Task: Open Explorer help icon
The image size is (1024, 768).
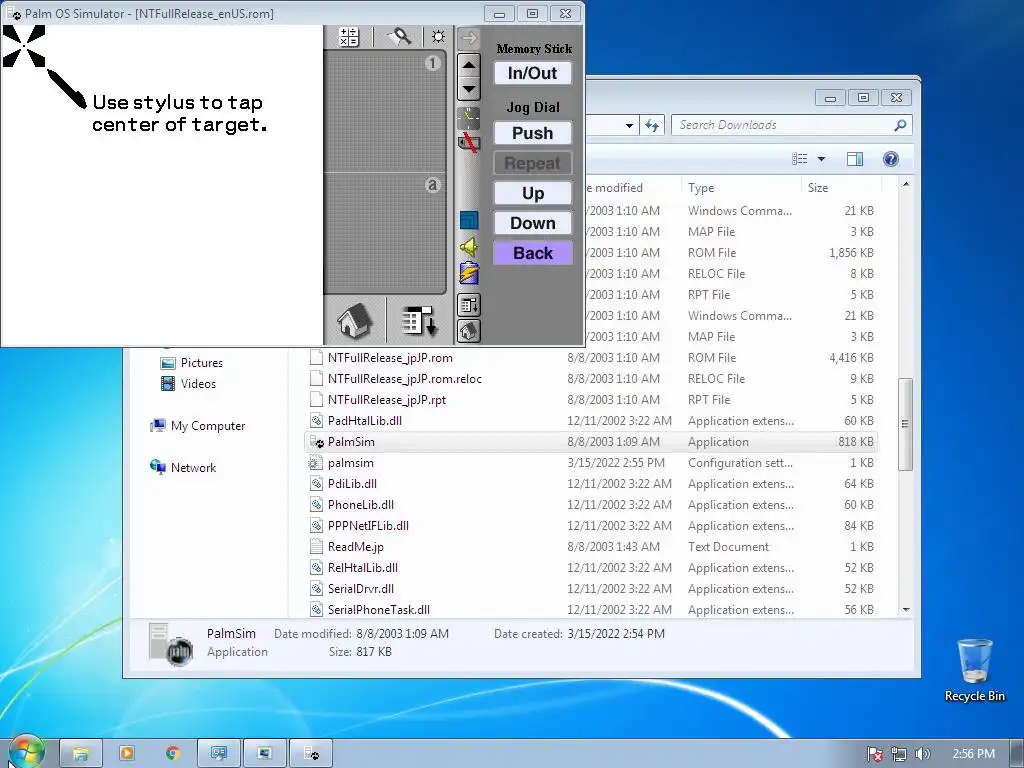Action: click(x=891, y=159)
